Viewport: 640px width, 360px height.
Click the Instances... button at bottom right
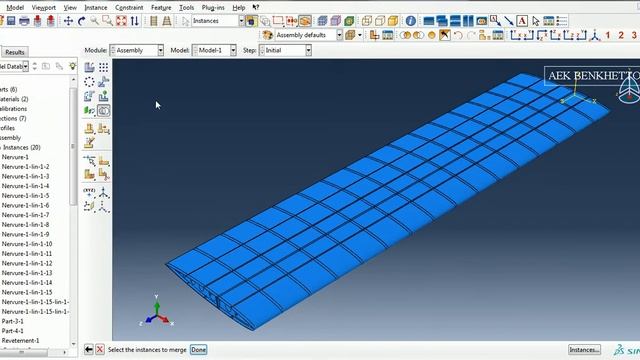click(584, 350)
